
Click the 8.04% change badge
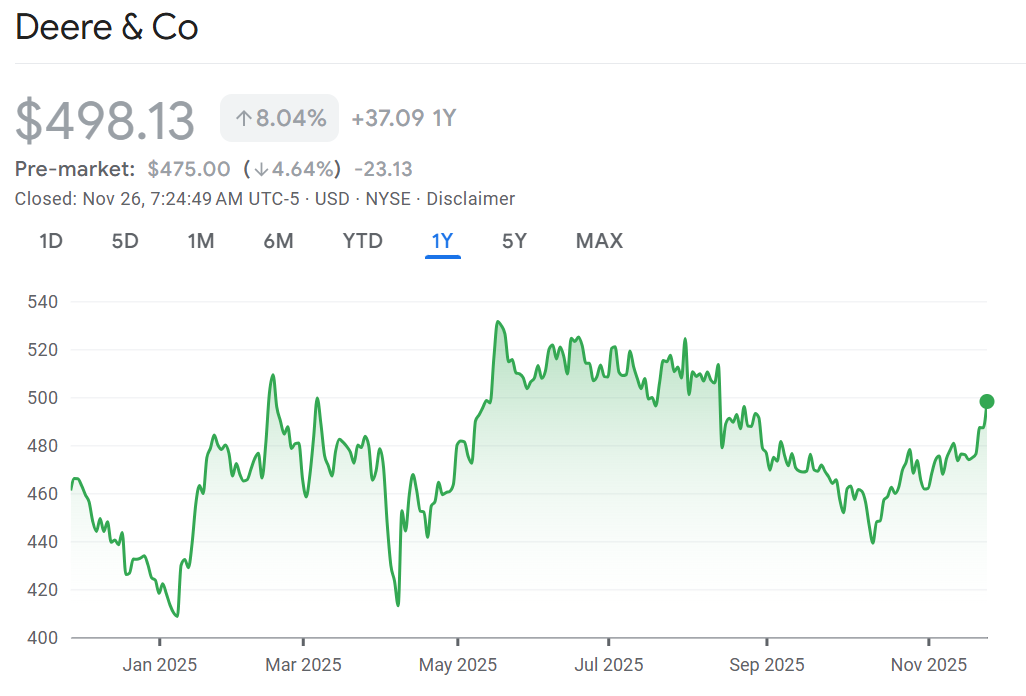tap(280, 119)
